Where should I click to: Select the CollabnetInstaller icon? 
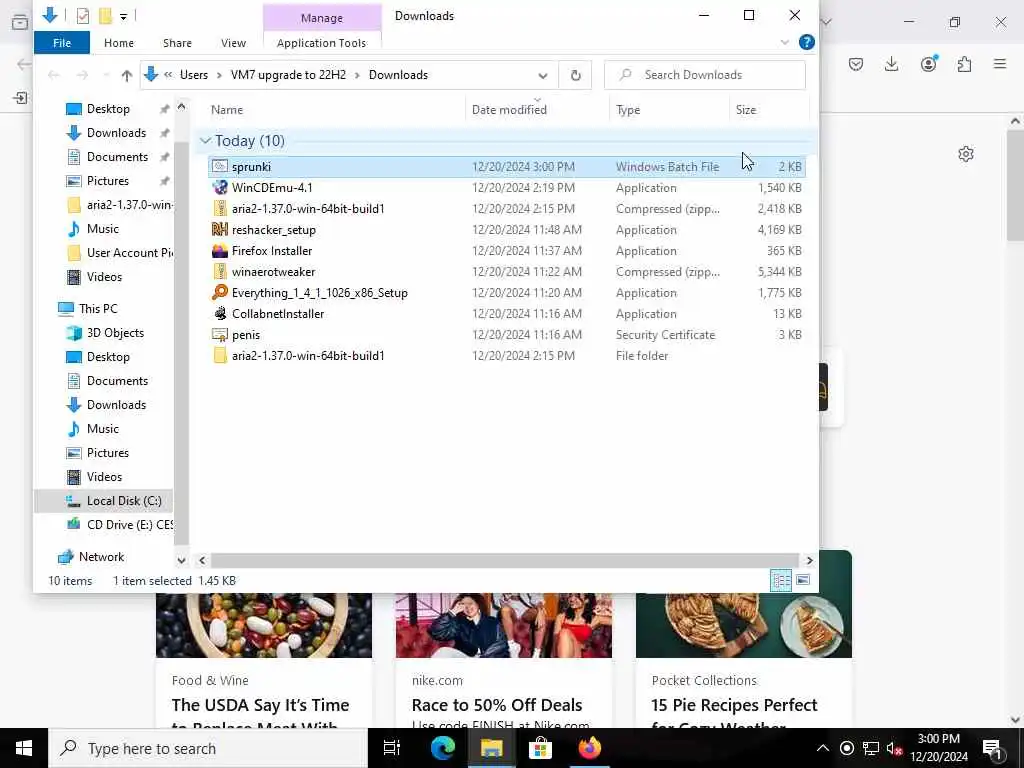(220, 313)
